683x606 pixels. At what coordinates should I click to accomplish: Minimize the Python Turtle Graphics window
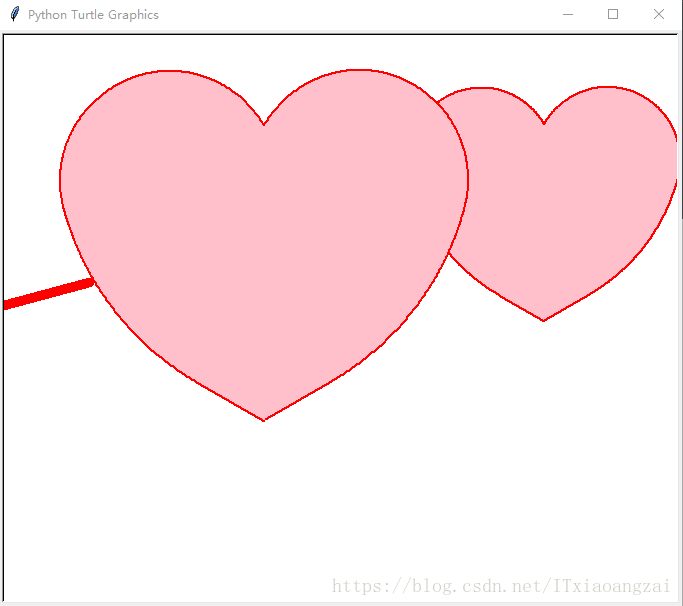point(568,14)
